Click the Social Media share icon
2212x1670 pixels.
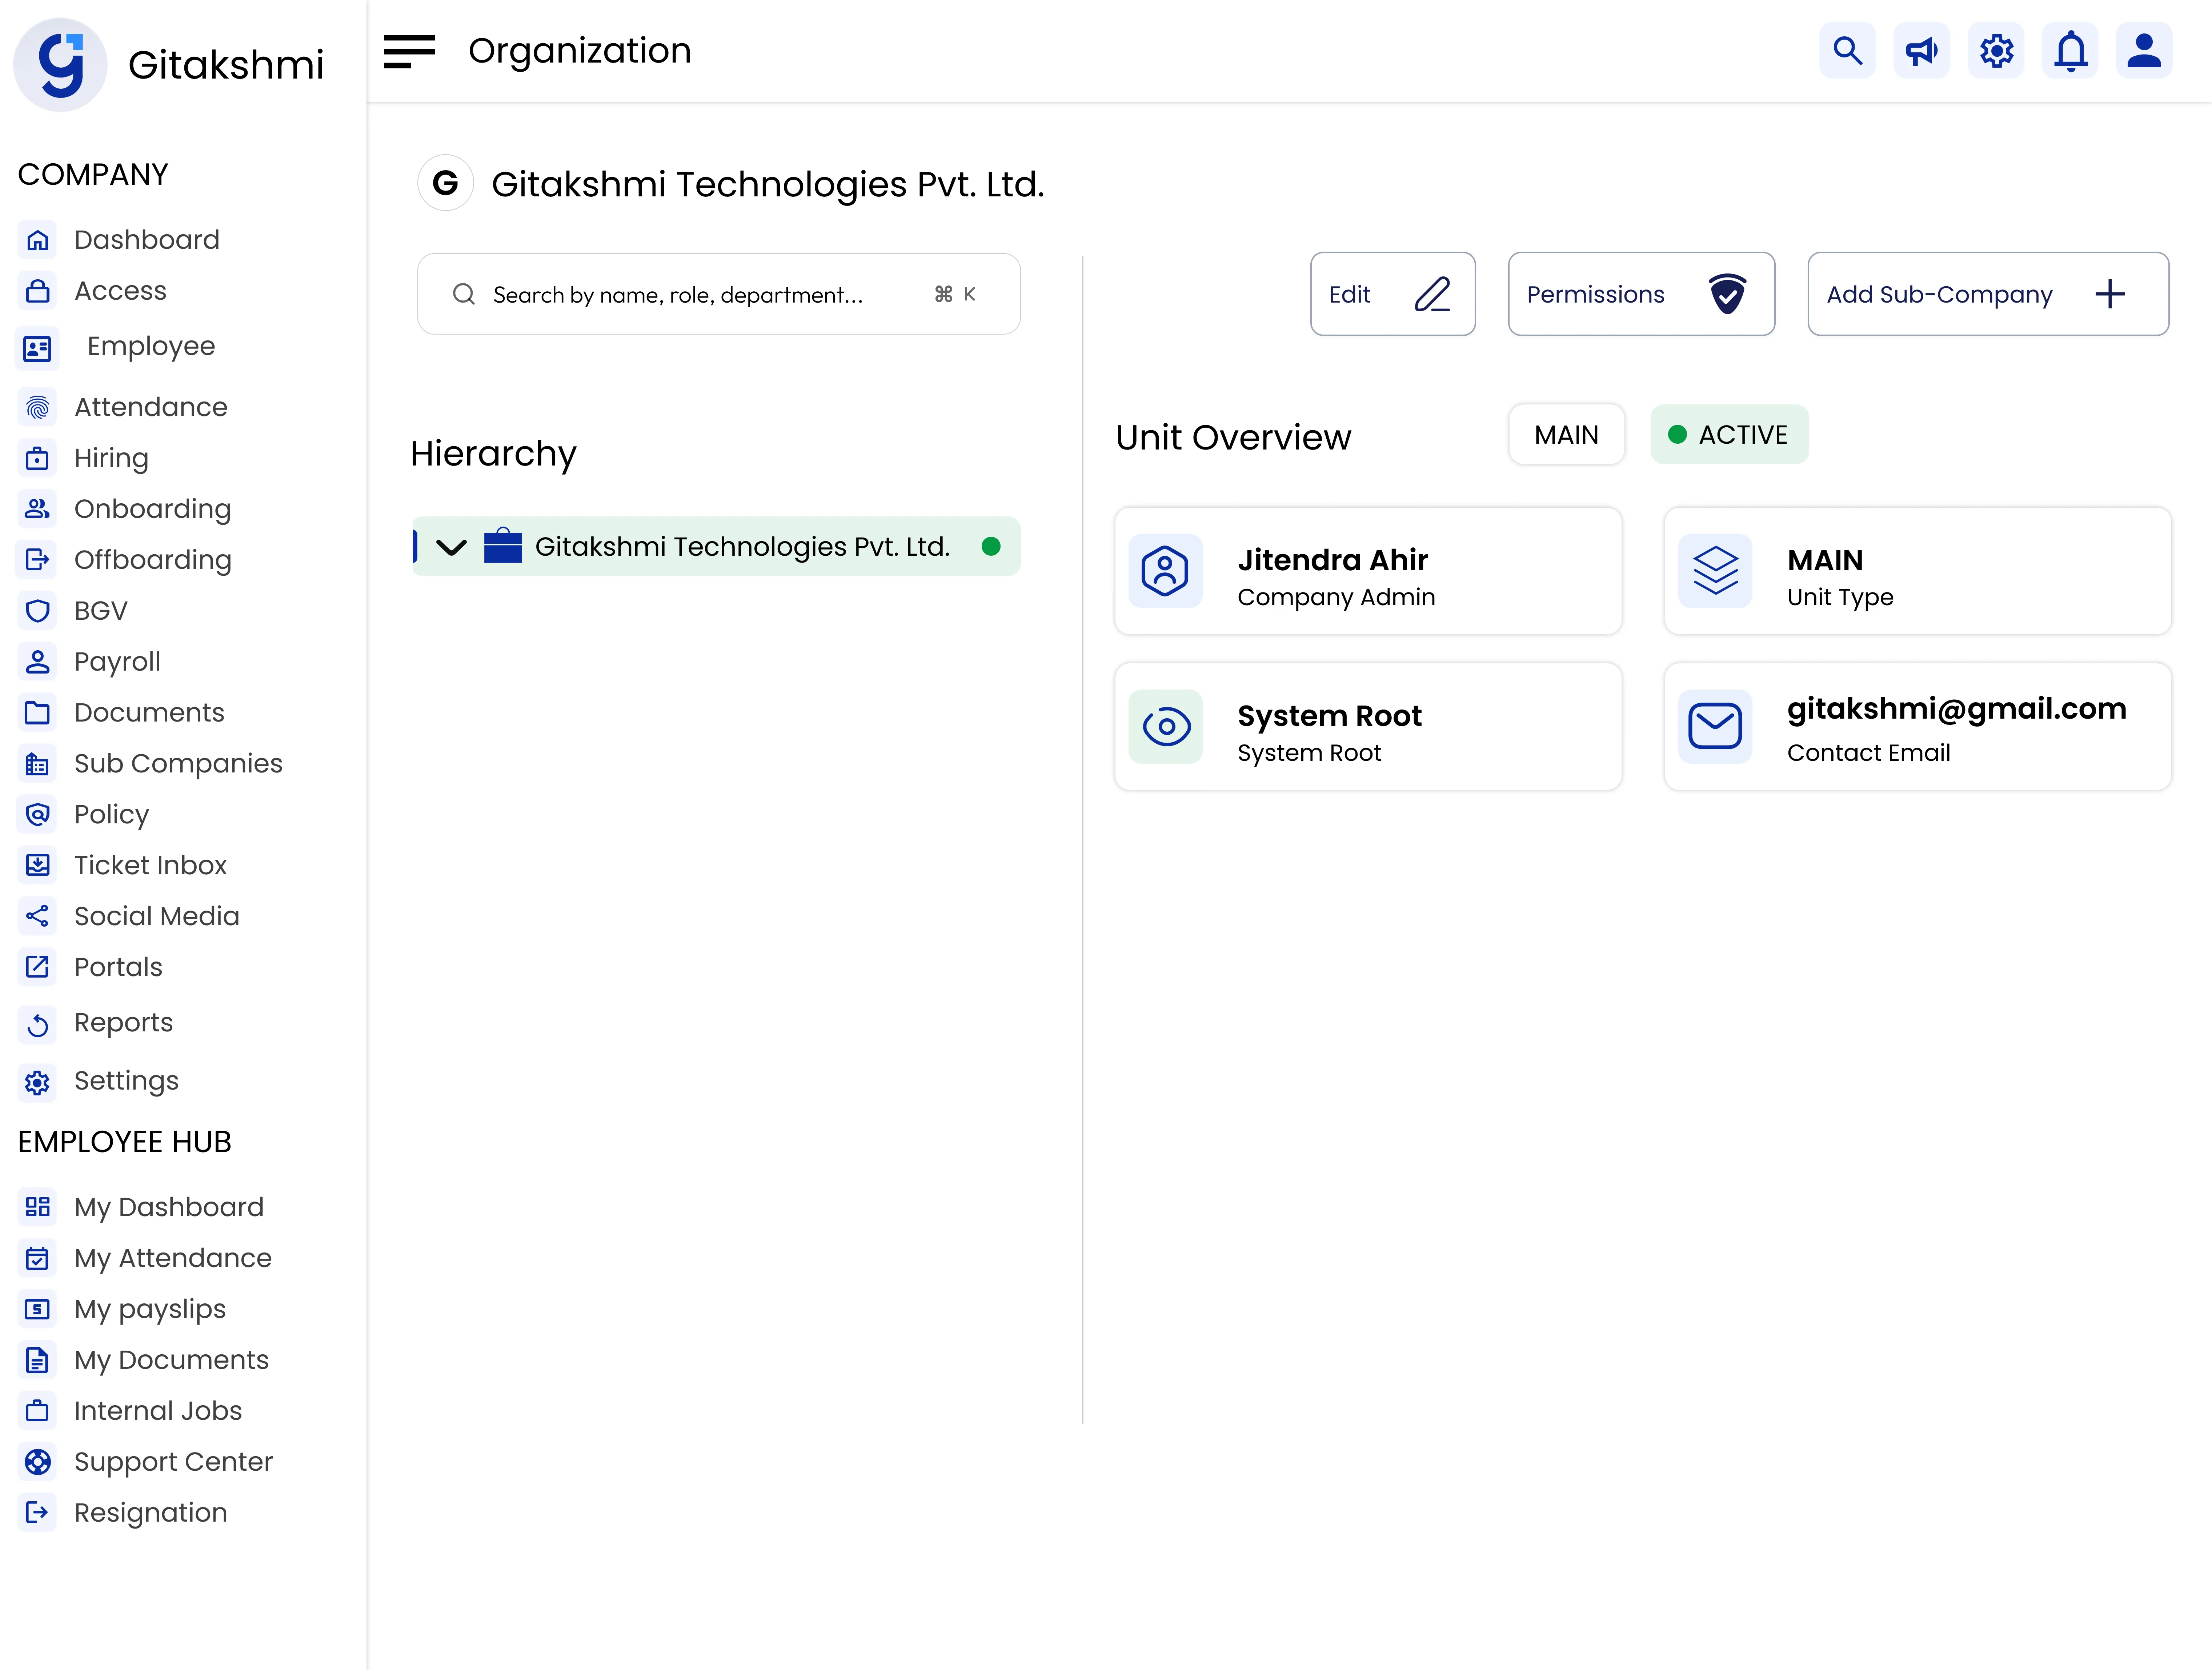click(37, 917)
